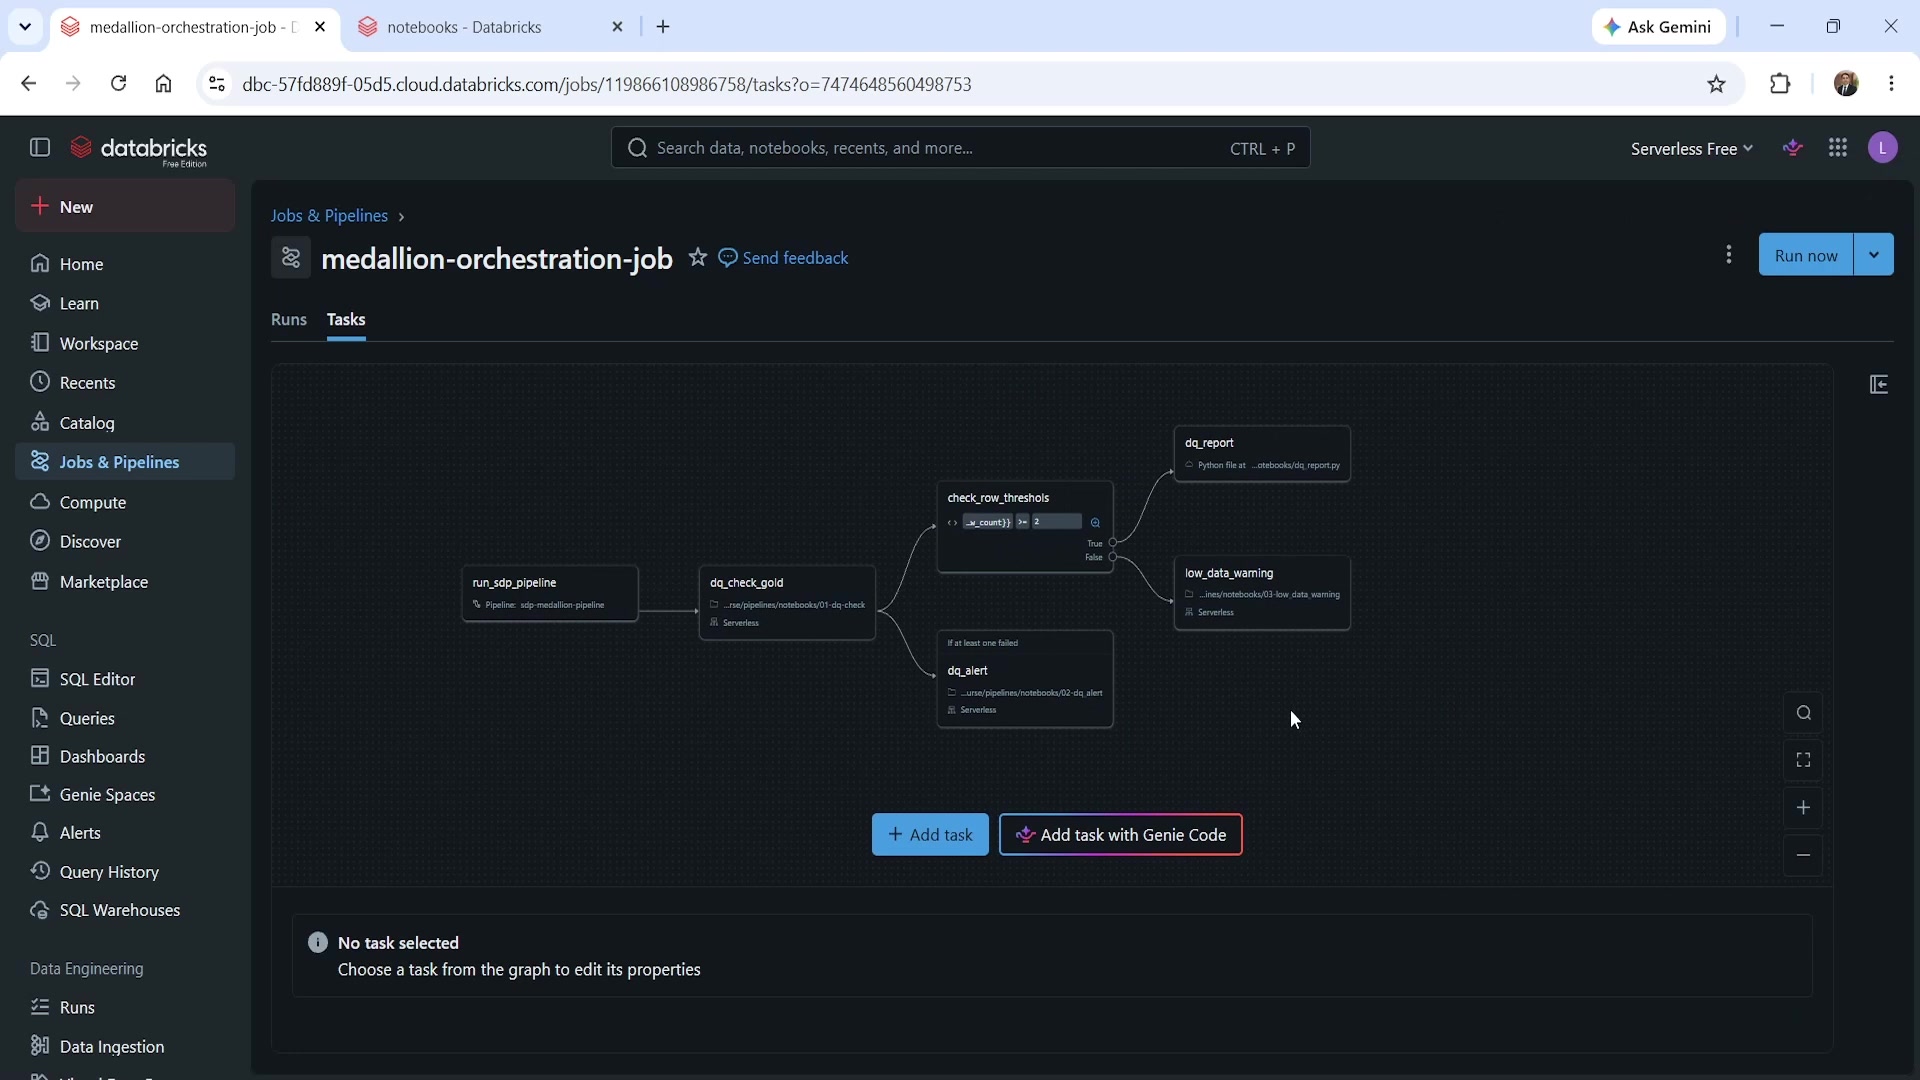The image size is (1920, 1080).
Task: Select the run_sdp_pipeline task node
Action: pos(550,594)
